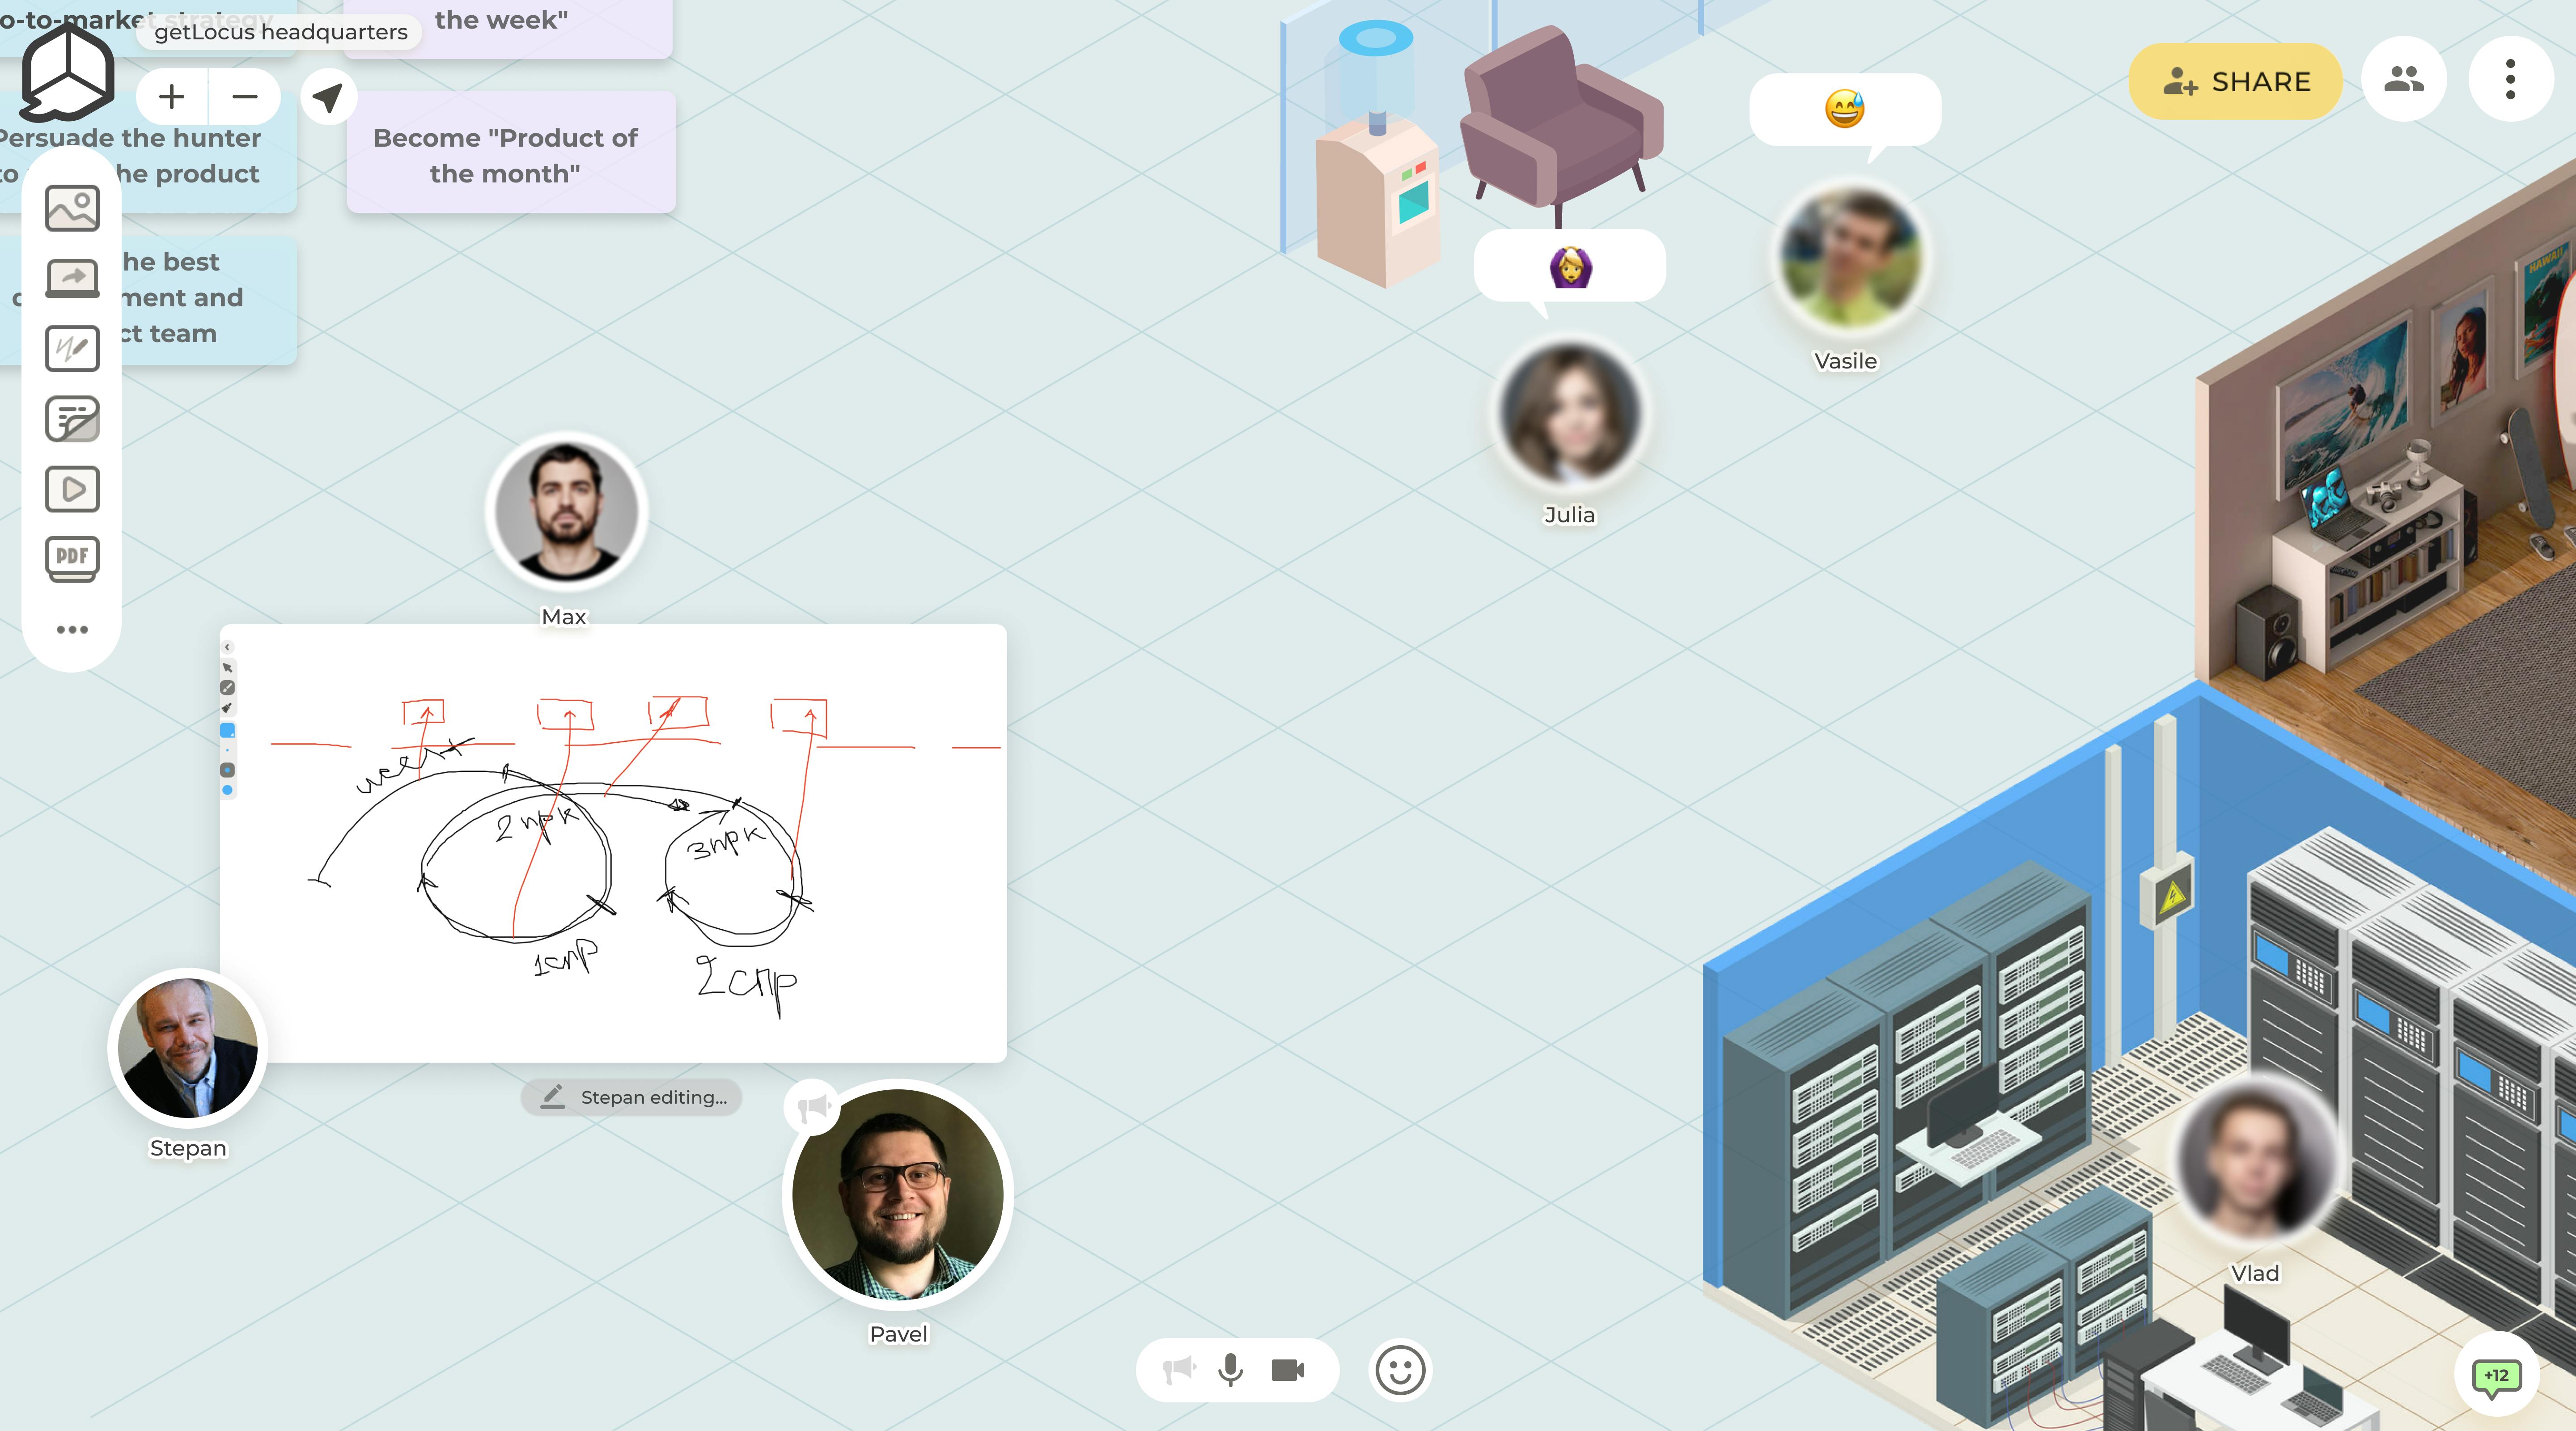Select the "Persuade the hunter" sticky note
The image size is (2576, 1431).
(148, 153)
